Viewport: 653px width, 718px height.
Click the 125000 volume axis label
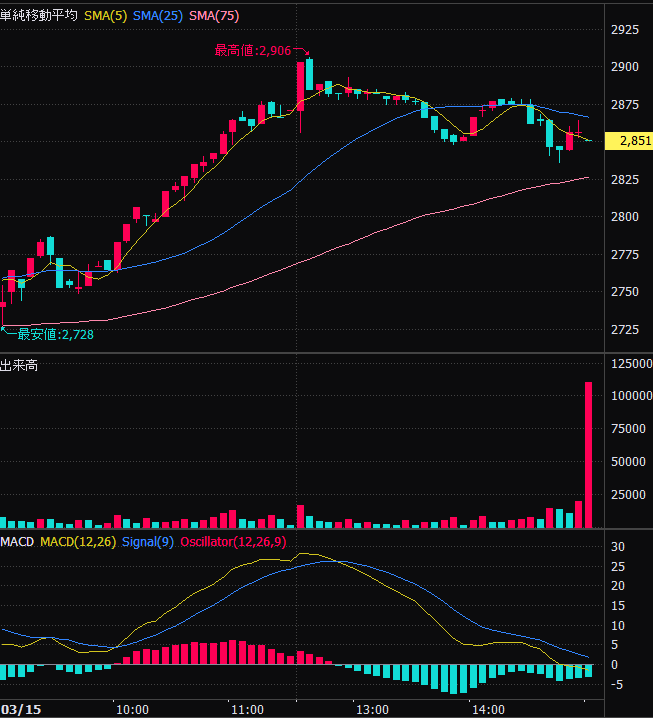[x=631, y=364]
